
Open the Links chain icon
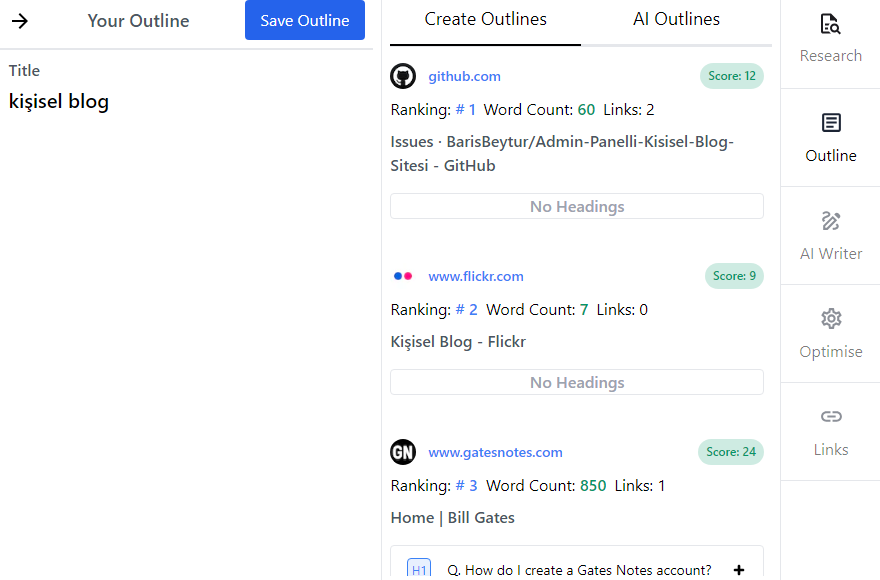(831, 416)
